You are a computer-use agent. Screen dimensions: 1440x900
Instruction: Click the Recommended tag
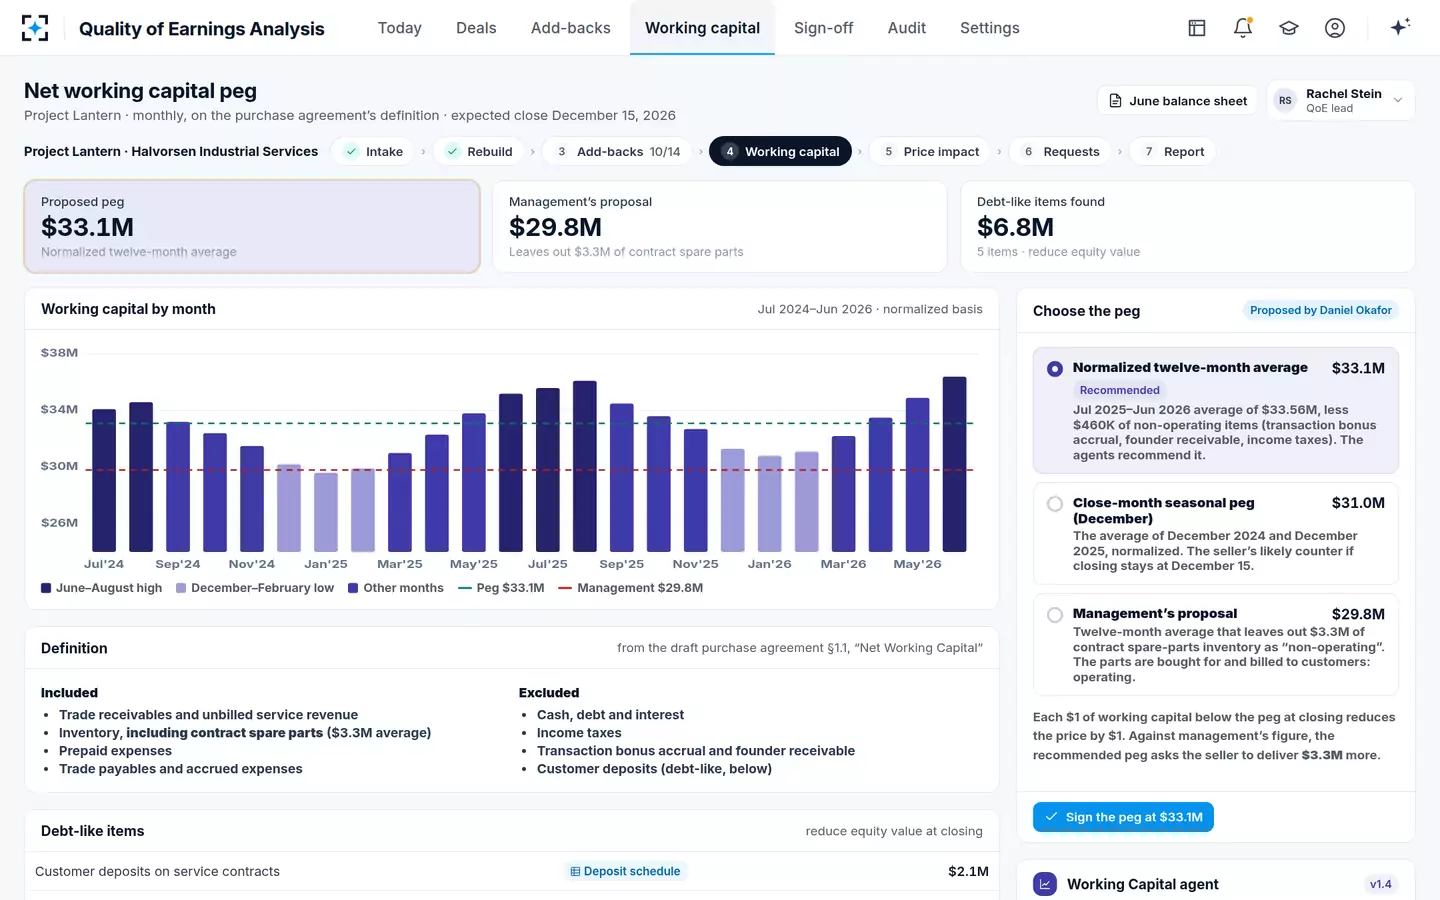click(x=1119, y=391)
